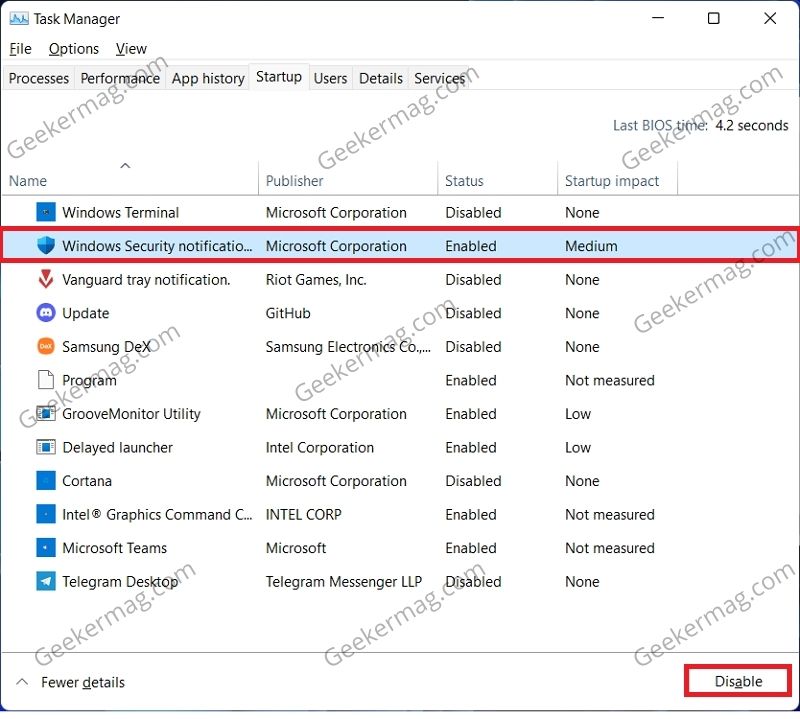Select the GrooveMonitor Utility entry name
This screenshot has width=800, height=719.
pos(131,414)
